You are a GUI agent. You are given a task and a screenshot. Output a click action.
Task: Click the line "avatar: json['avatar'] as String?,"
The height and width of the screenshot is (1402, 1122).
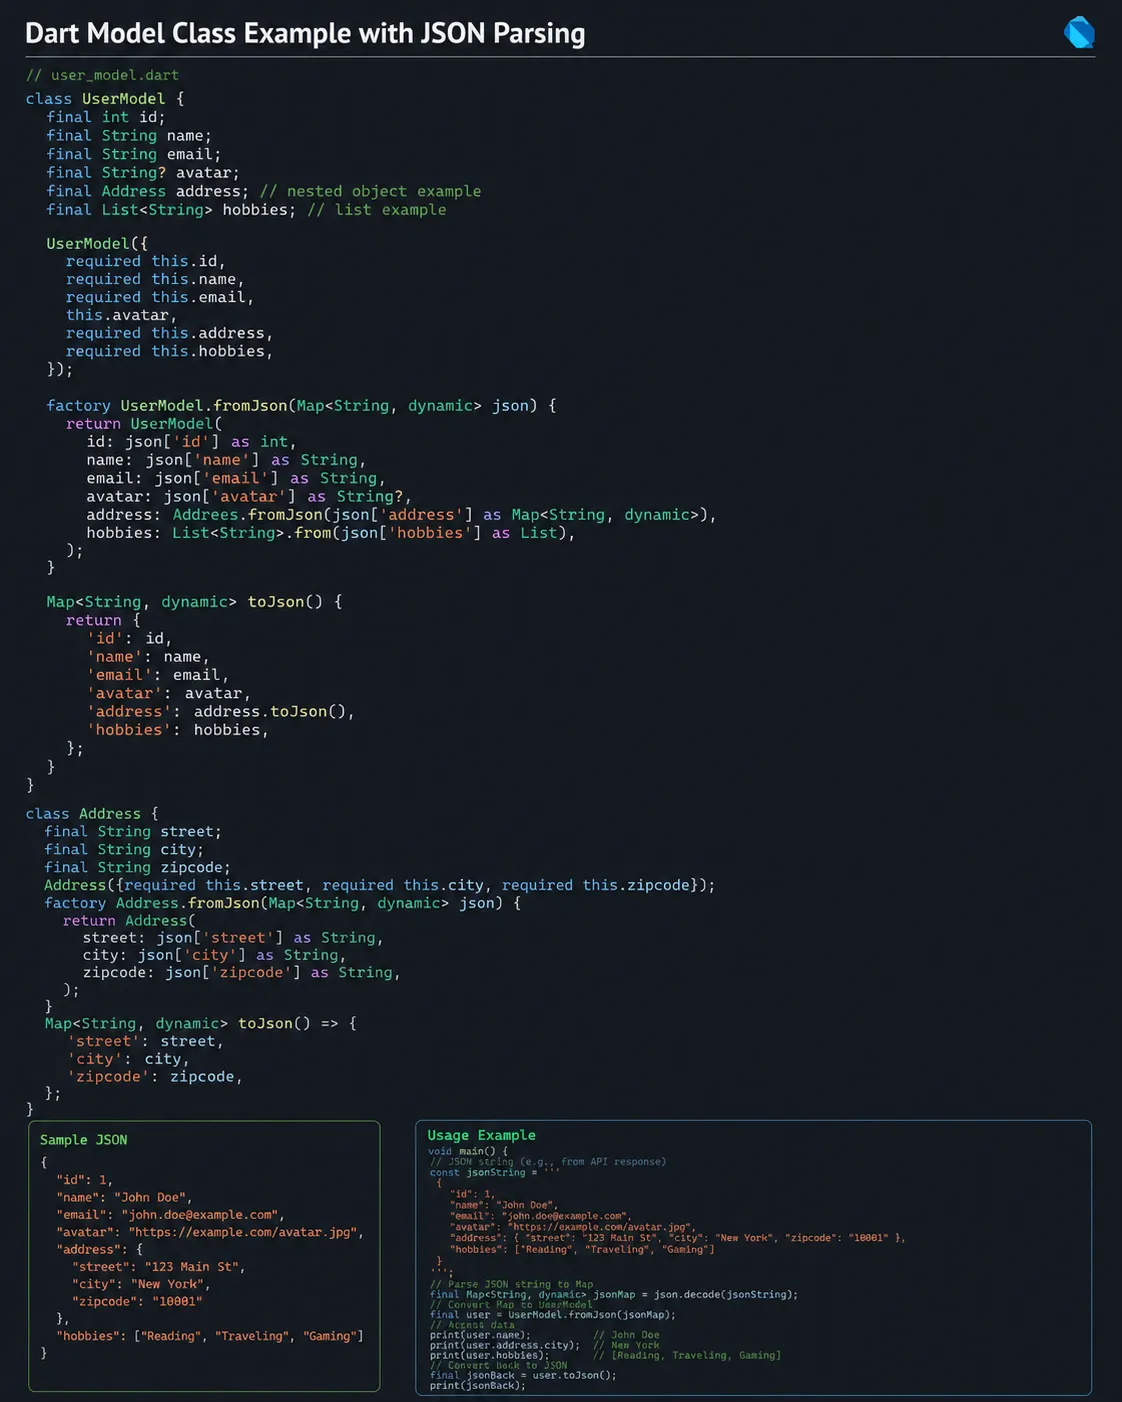pos(249,496)
